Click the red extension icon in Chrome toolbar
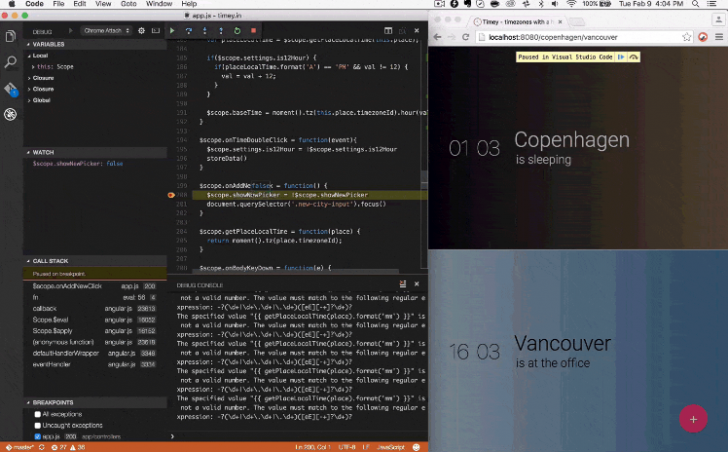Screen dimensions: 728x452 point(703,37)
